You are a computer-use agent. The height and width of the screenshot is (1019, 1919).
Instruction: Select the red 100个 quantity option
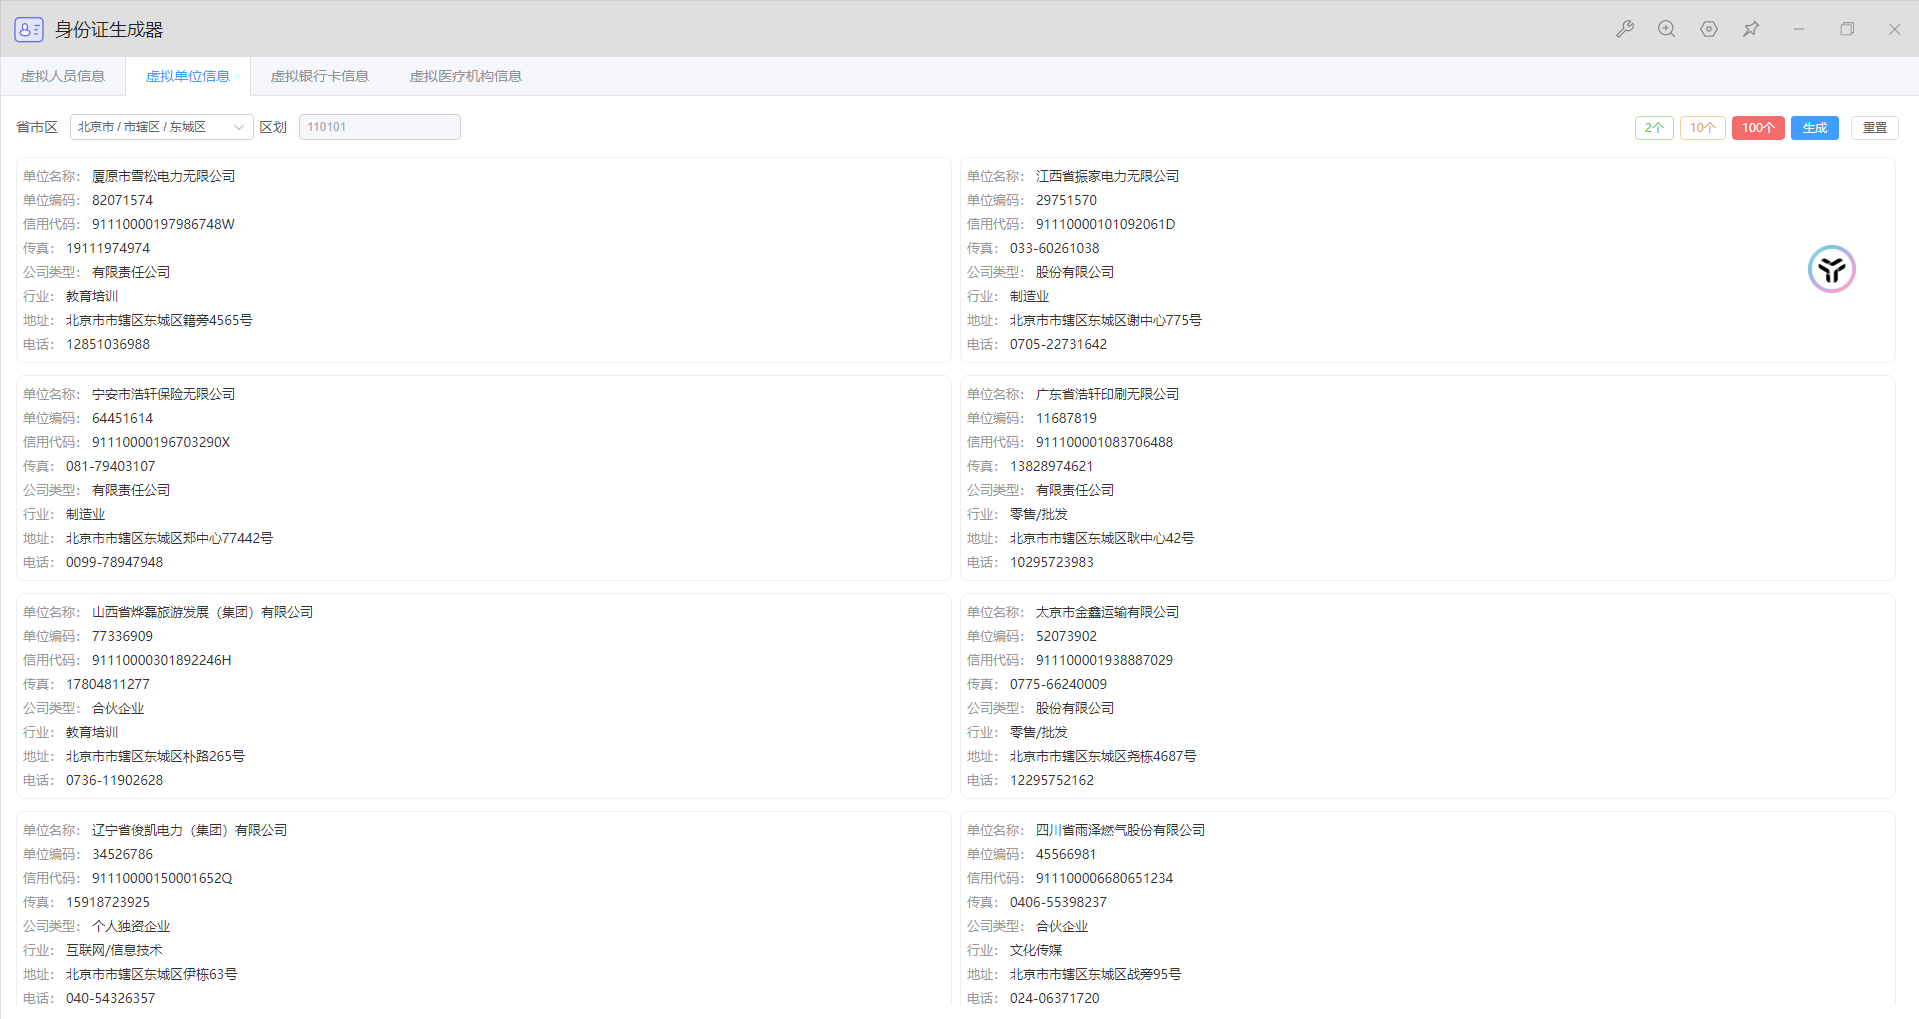click(x=1757, y=128)
